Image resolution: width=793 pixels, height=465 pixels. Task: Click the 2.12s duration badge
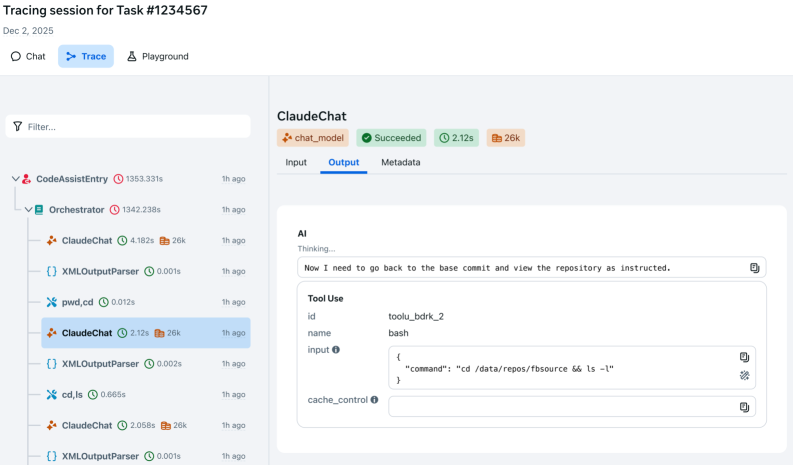[456, 138]
